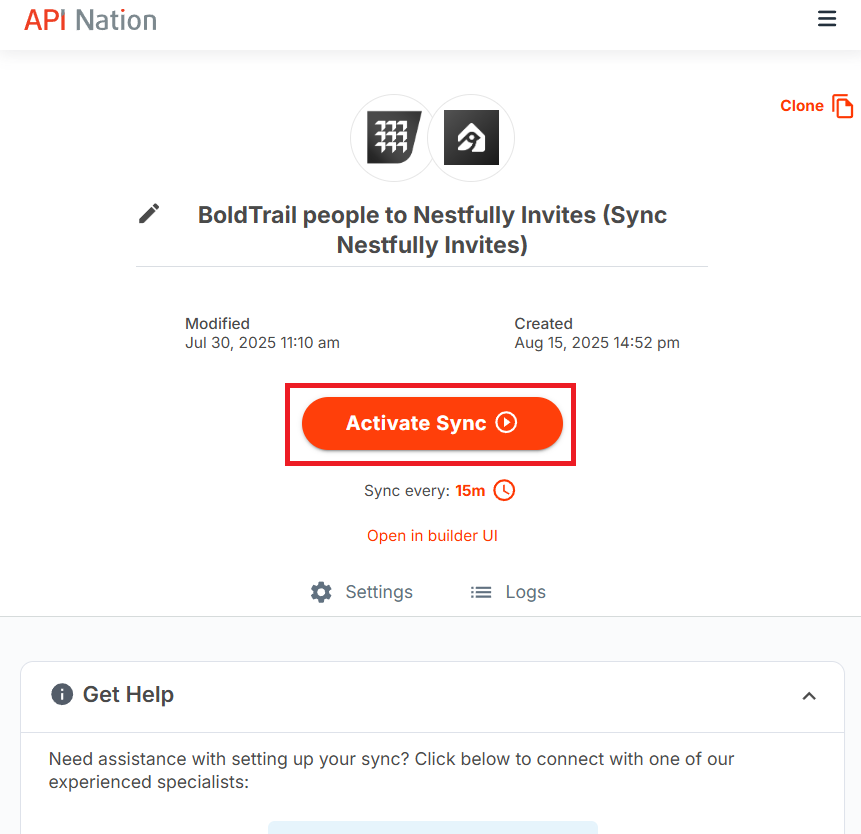
Task: Click the clock icon beside sync interval
Action: tap(504, 490)
